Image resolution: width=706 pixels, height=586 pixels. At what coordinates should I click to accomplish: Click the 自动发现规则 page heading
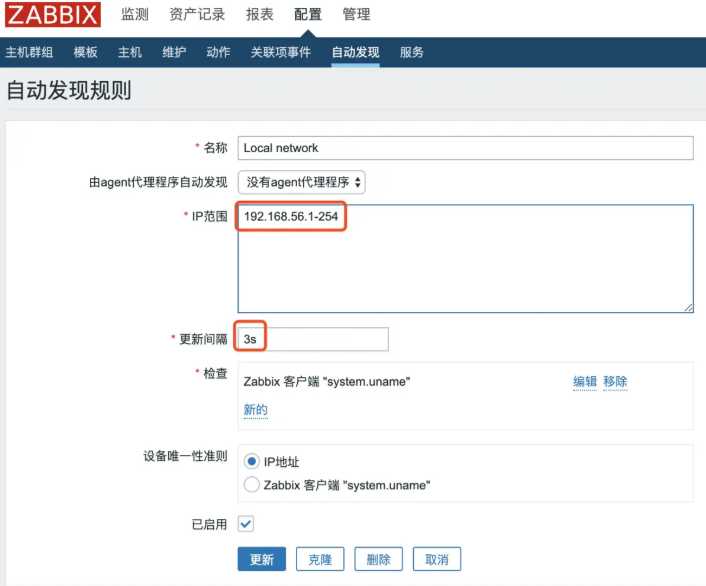click(x=69, y=90)
